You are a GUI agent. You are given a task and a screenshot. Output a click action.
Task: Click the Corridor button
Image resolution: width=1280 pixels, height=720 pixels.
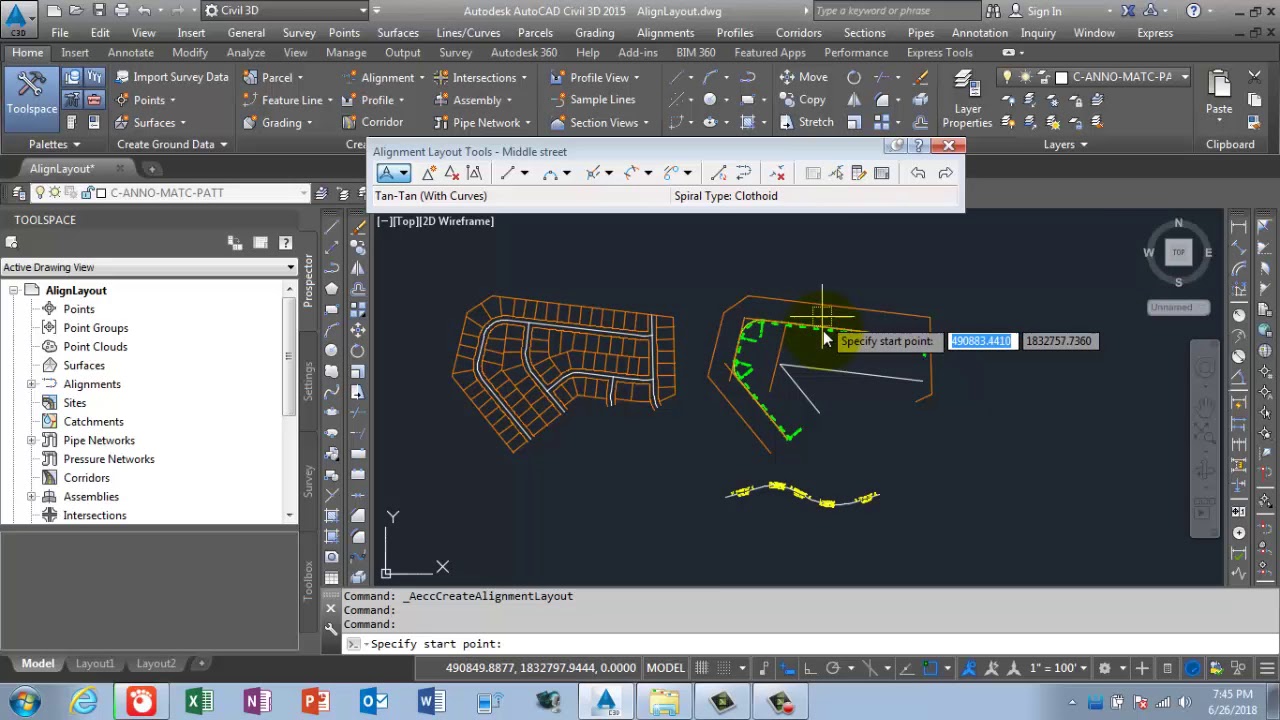click(372, 122)
